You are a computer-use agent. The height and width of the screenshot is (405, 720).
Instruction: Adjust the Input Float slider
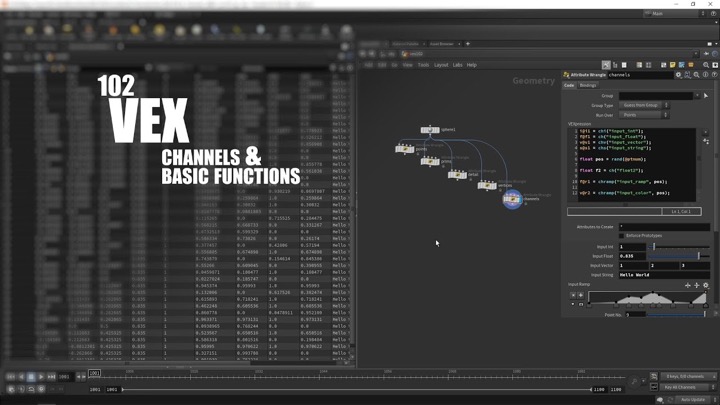coord(679,256)
